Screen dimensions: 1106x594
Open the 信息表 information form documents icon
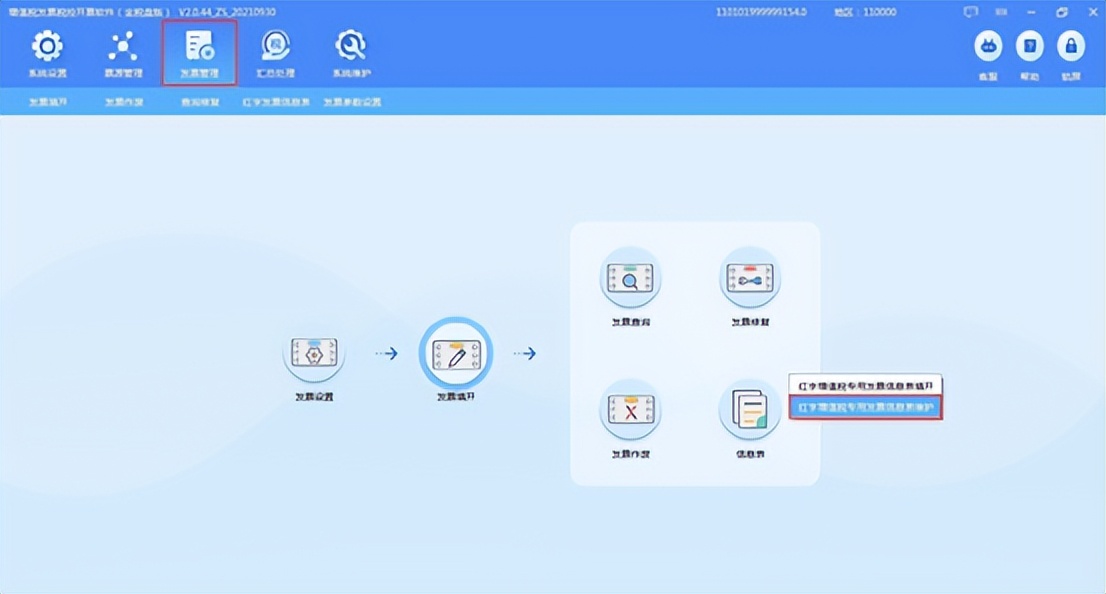click(750, 408)
